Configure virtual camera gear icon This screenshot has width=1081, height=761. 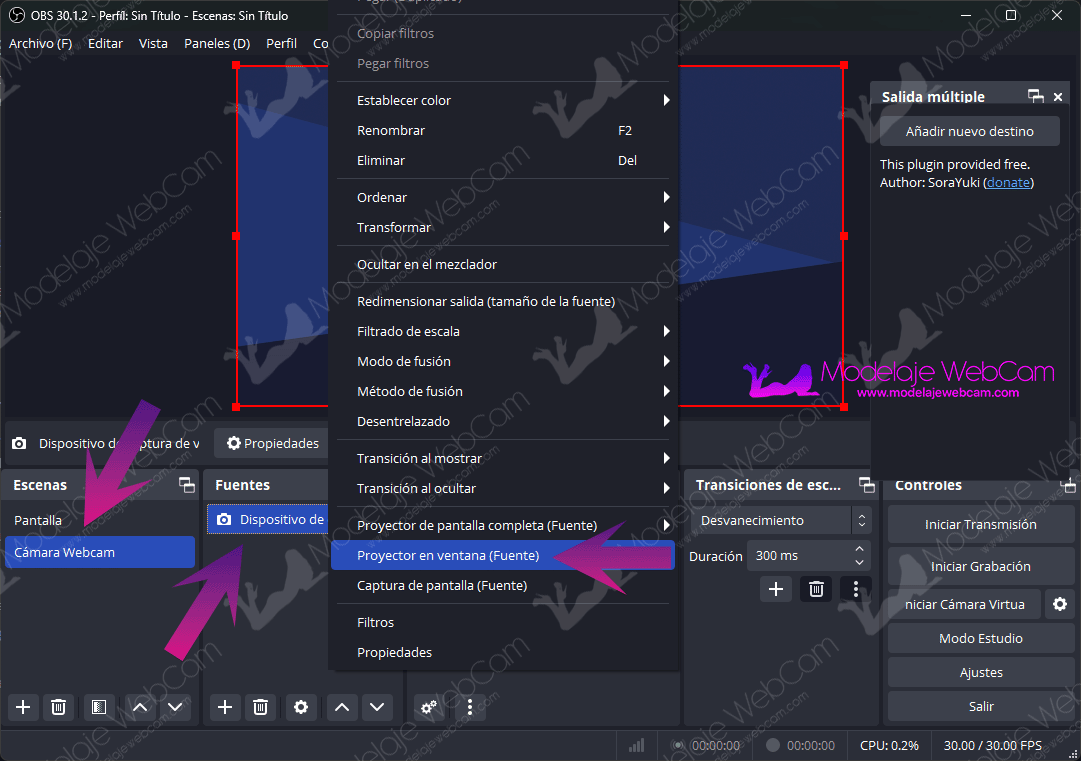[x=1060, y=604]
